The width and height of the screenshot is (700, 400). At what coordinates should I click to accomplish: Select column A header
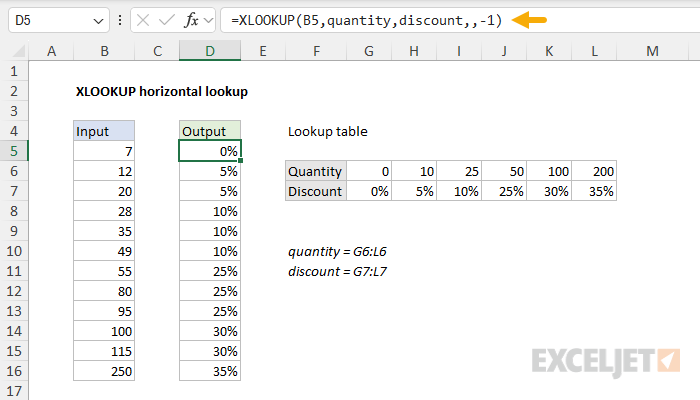pos(51,51)
